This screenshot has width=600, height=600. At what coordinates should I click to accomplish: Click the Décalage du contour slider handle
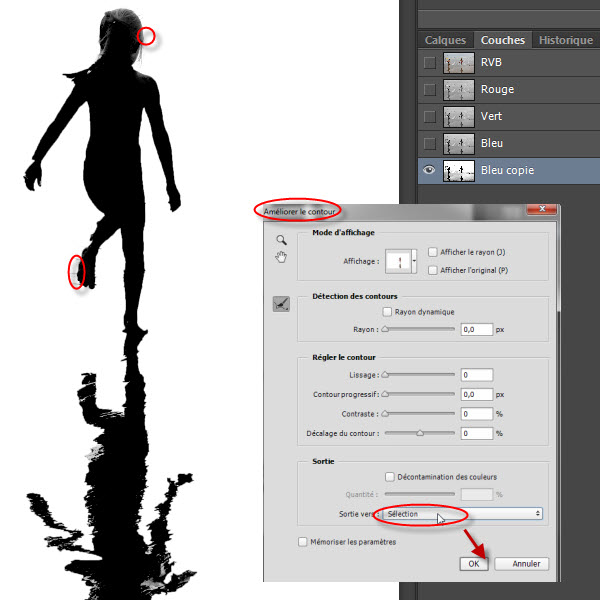coord(420,433)
